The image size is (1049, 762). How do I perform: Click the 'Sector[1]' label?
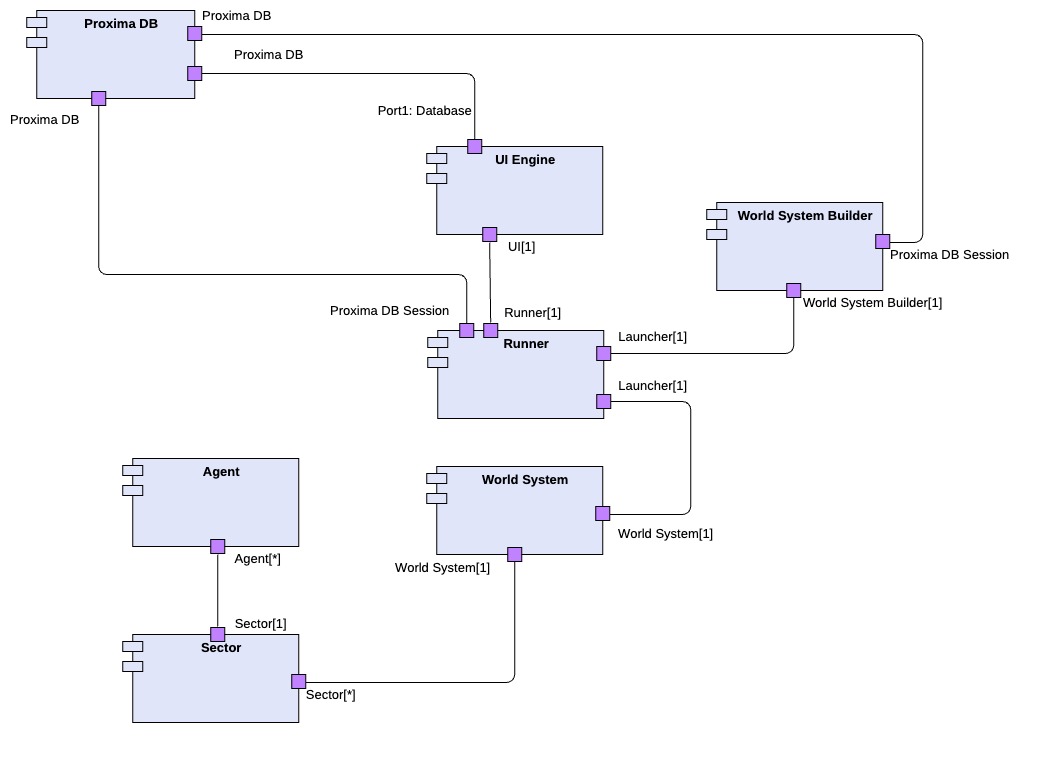[x=260, y=624]
